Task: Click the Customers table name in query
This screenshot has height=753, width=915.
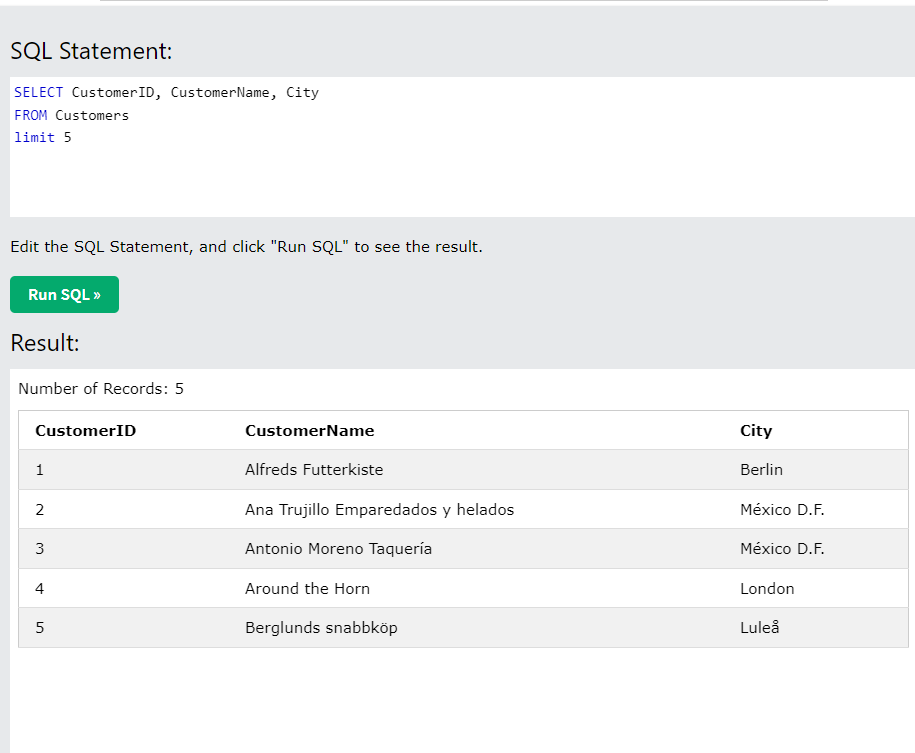Action: 92,115
